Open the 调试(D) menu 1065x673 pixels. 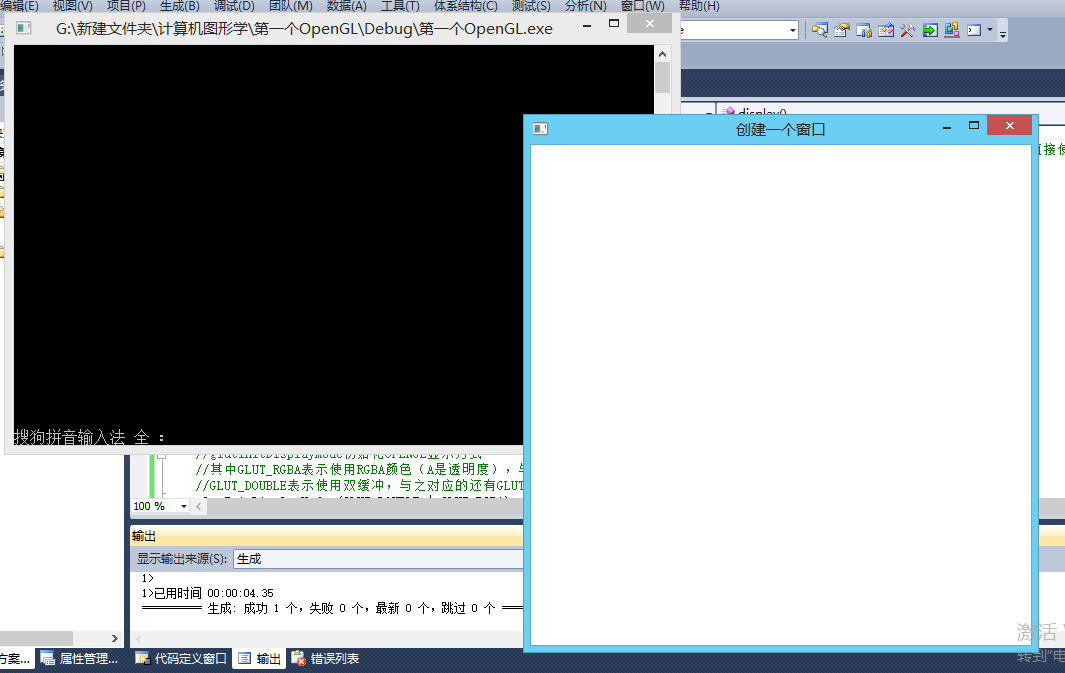click(x=232, y=6)
